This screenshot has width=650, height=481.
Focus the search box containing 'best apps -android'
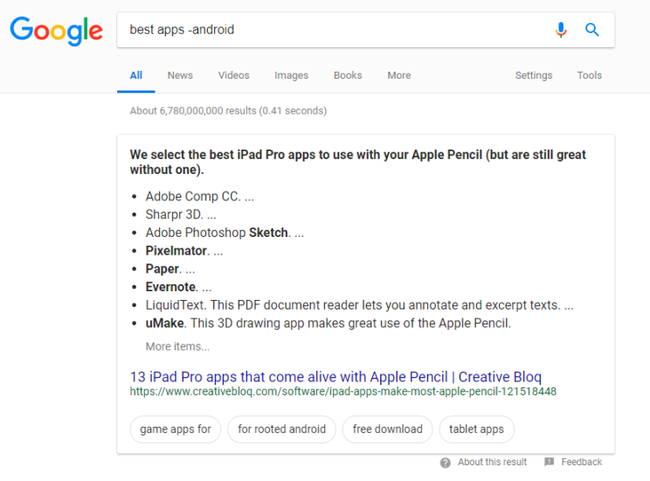[x=336, y=30]
